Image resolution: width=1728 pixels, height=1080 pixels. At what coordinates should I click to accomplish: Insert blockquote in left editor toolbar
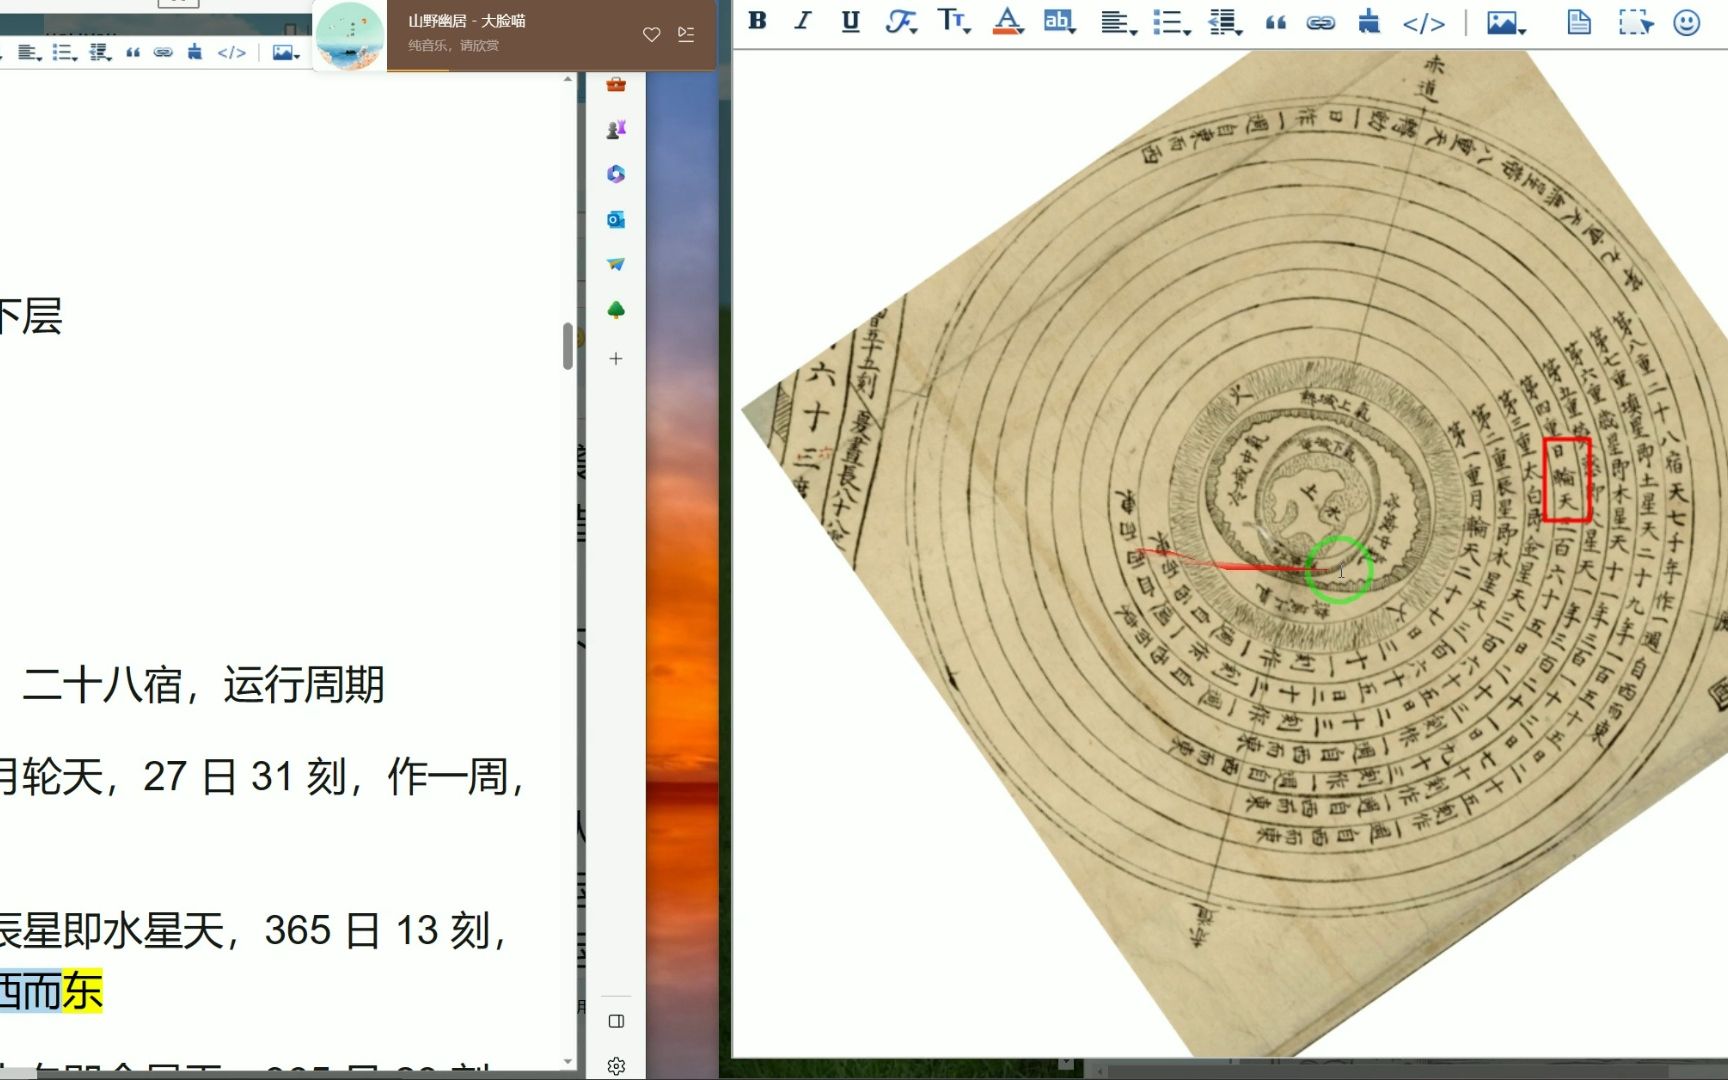(133, 53)
